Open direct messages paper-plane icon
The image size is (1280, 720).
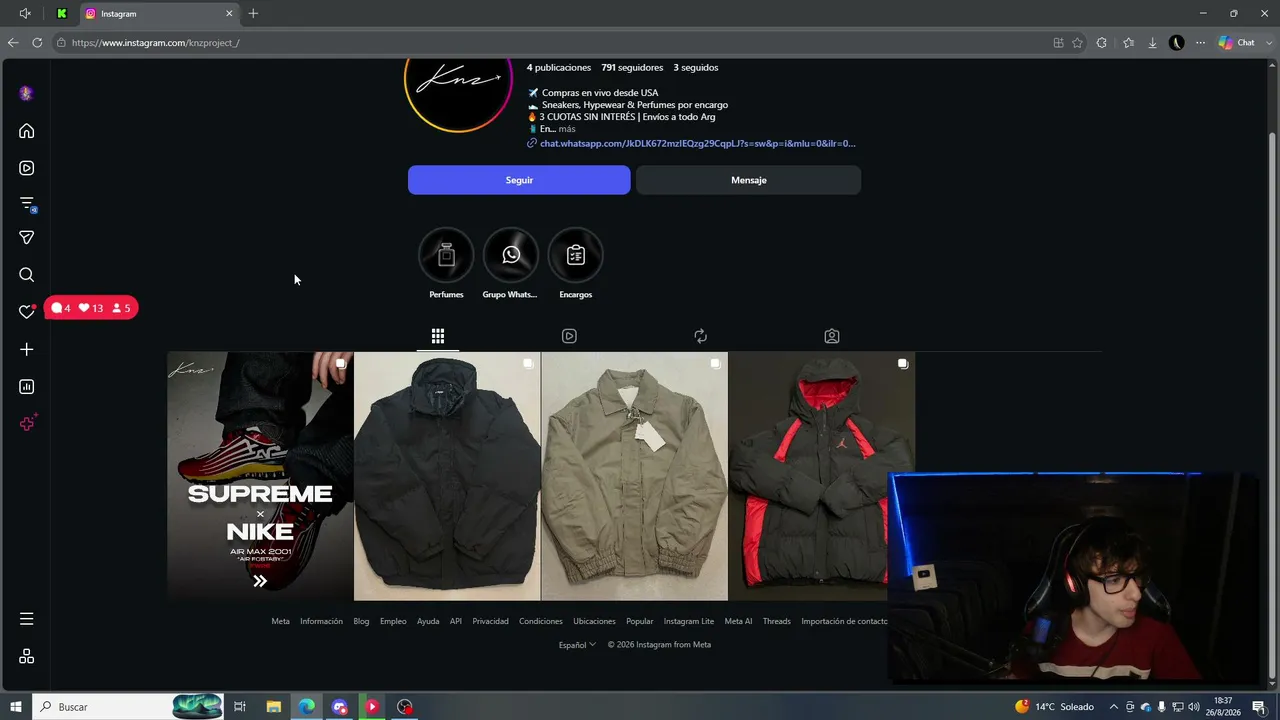pos(27,238)
